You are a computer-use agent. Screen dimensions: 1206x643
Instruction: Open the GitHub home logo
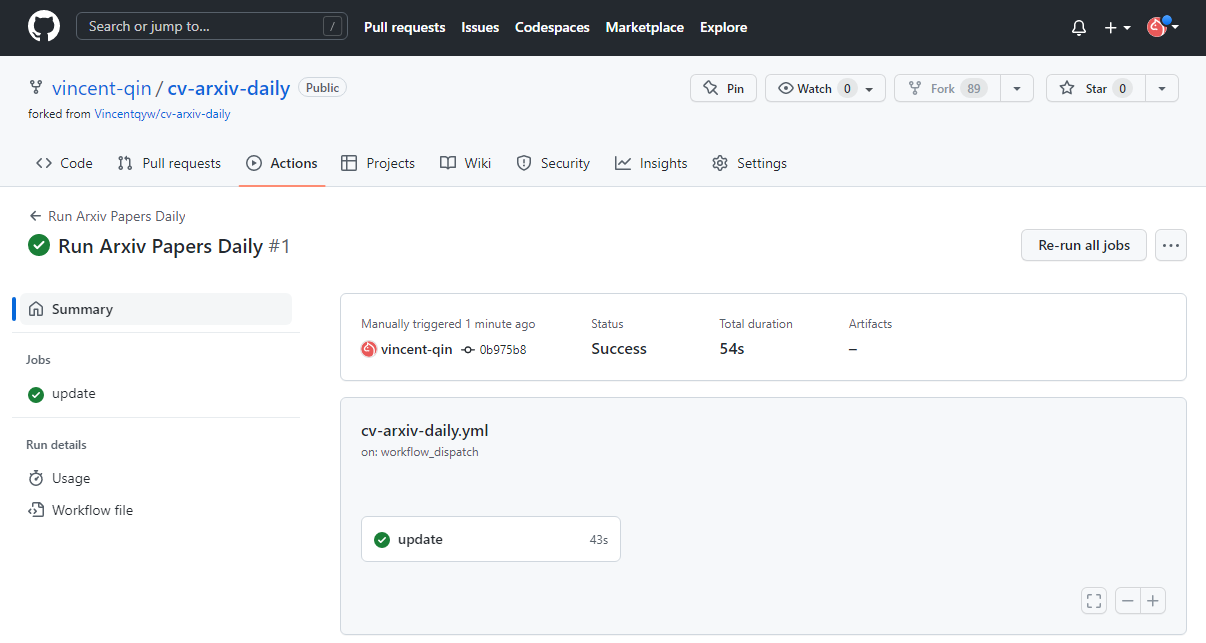tap(43, 27)
